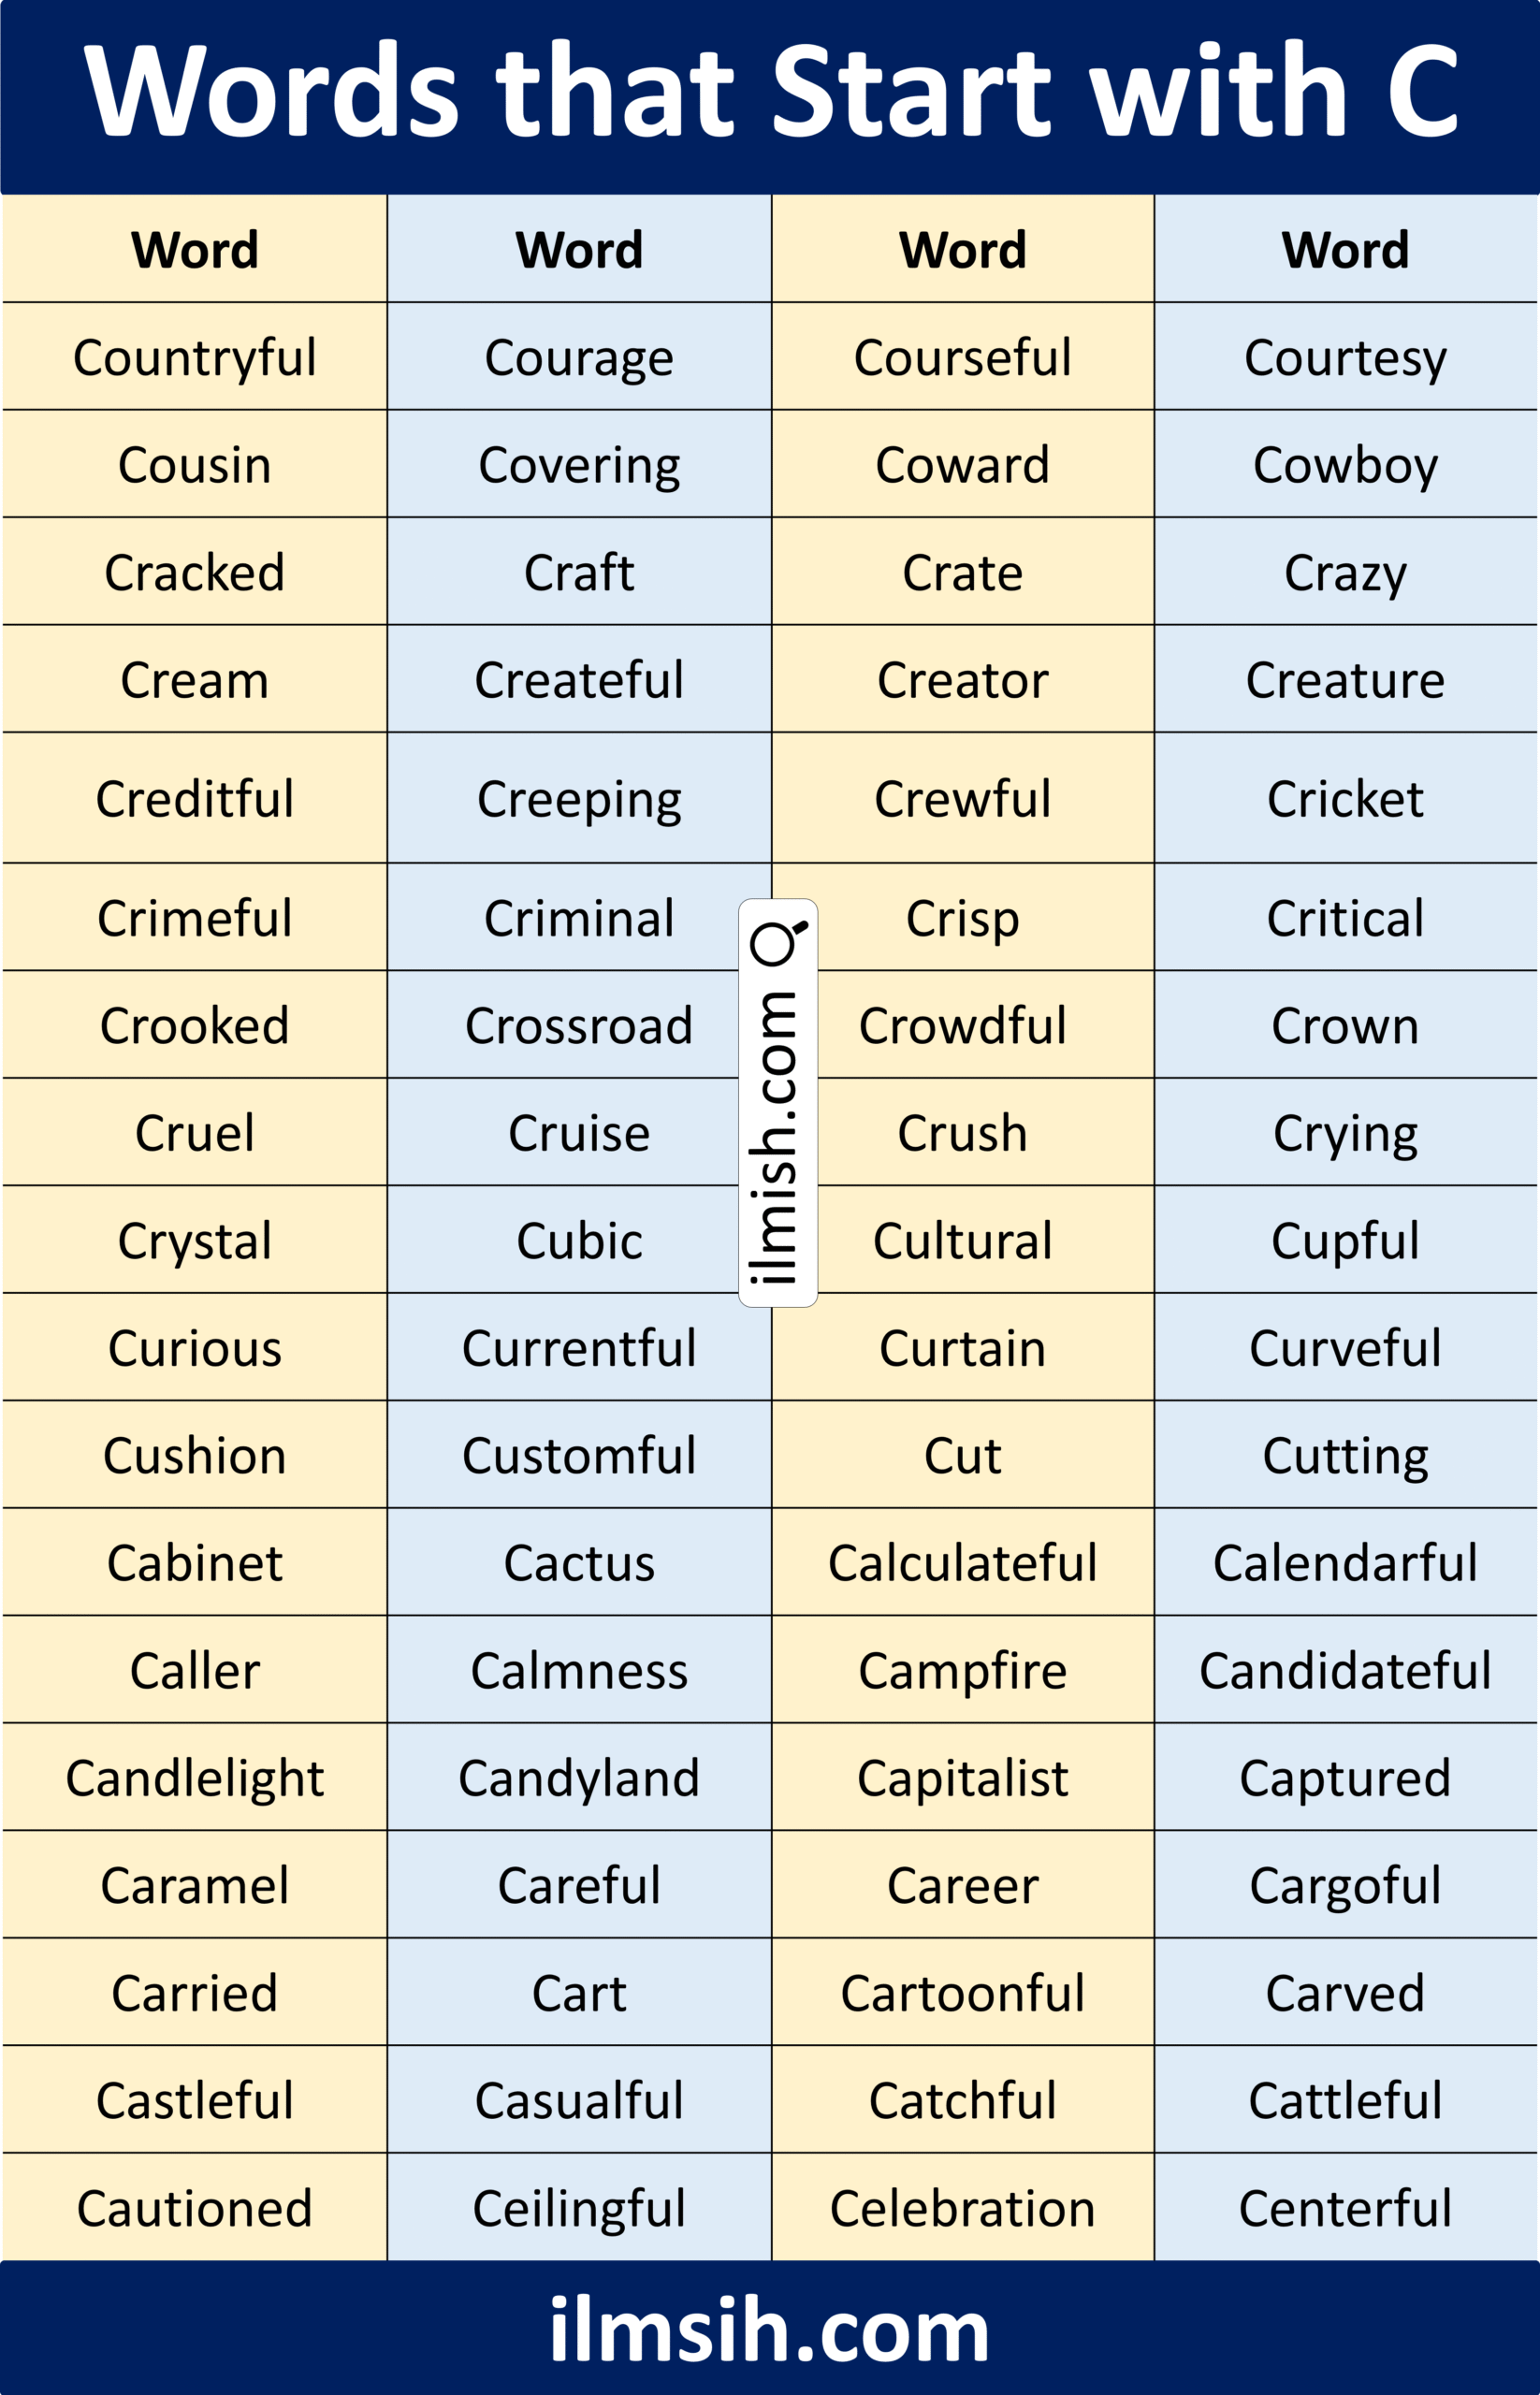
Task: Click the 'Centerful' cell
Action: point(1346,2207)
